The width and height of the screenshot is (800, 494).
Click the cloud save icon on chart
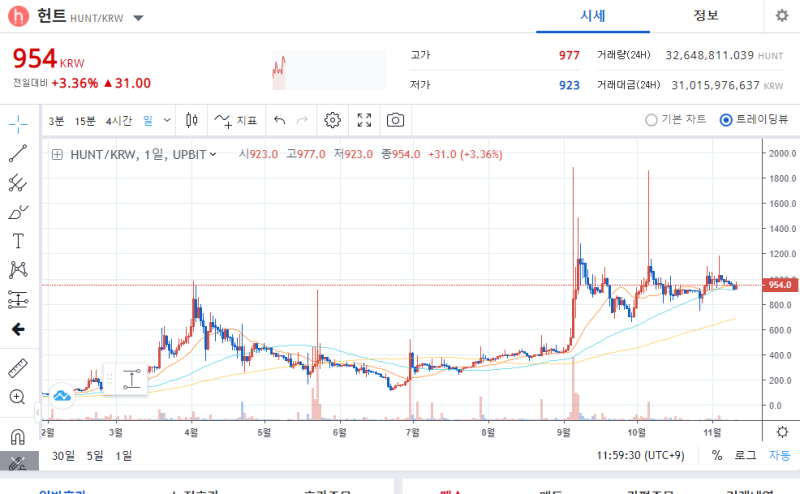[62, 396]
